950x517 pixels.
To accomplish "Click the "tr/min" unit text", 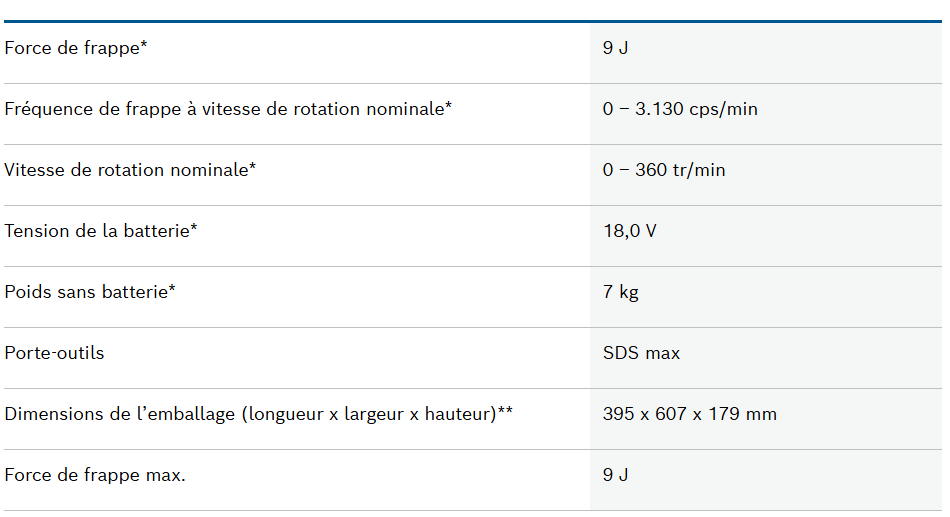I will click(699, 170).
